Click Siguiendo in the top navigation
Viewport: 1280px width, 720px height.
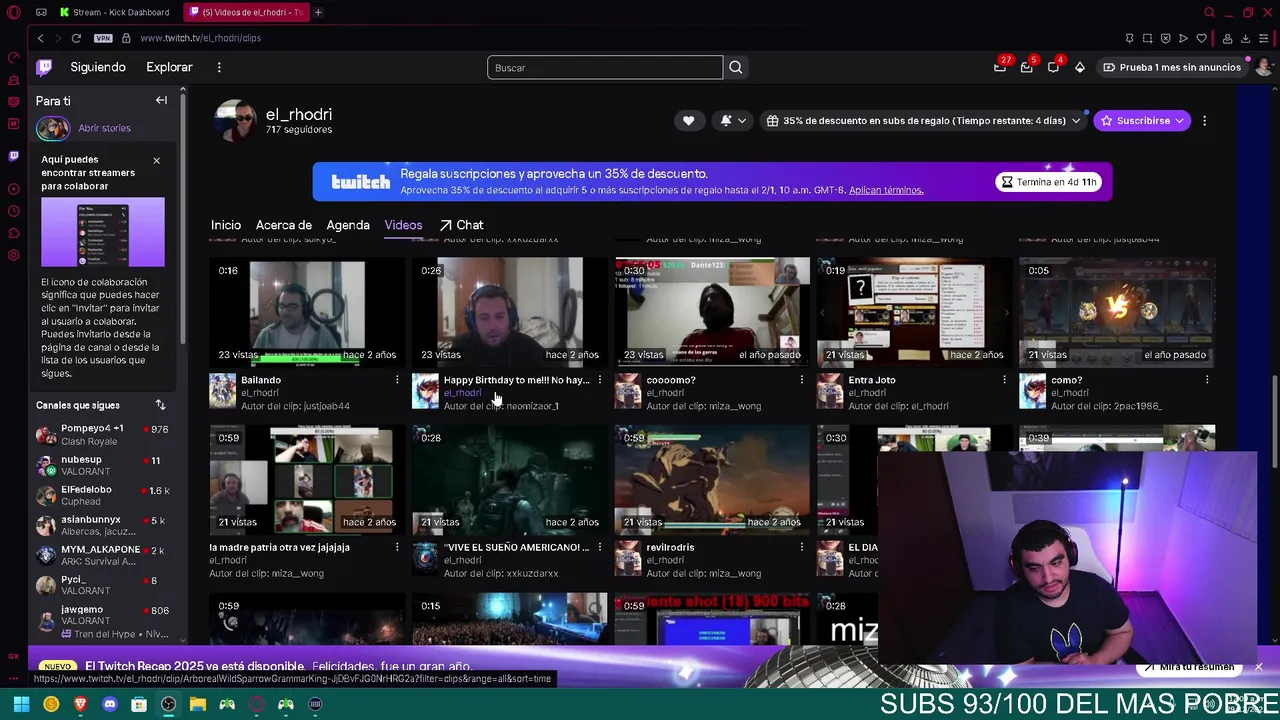(98, 67)
